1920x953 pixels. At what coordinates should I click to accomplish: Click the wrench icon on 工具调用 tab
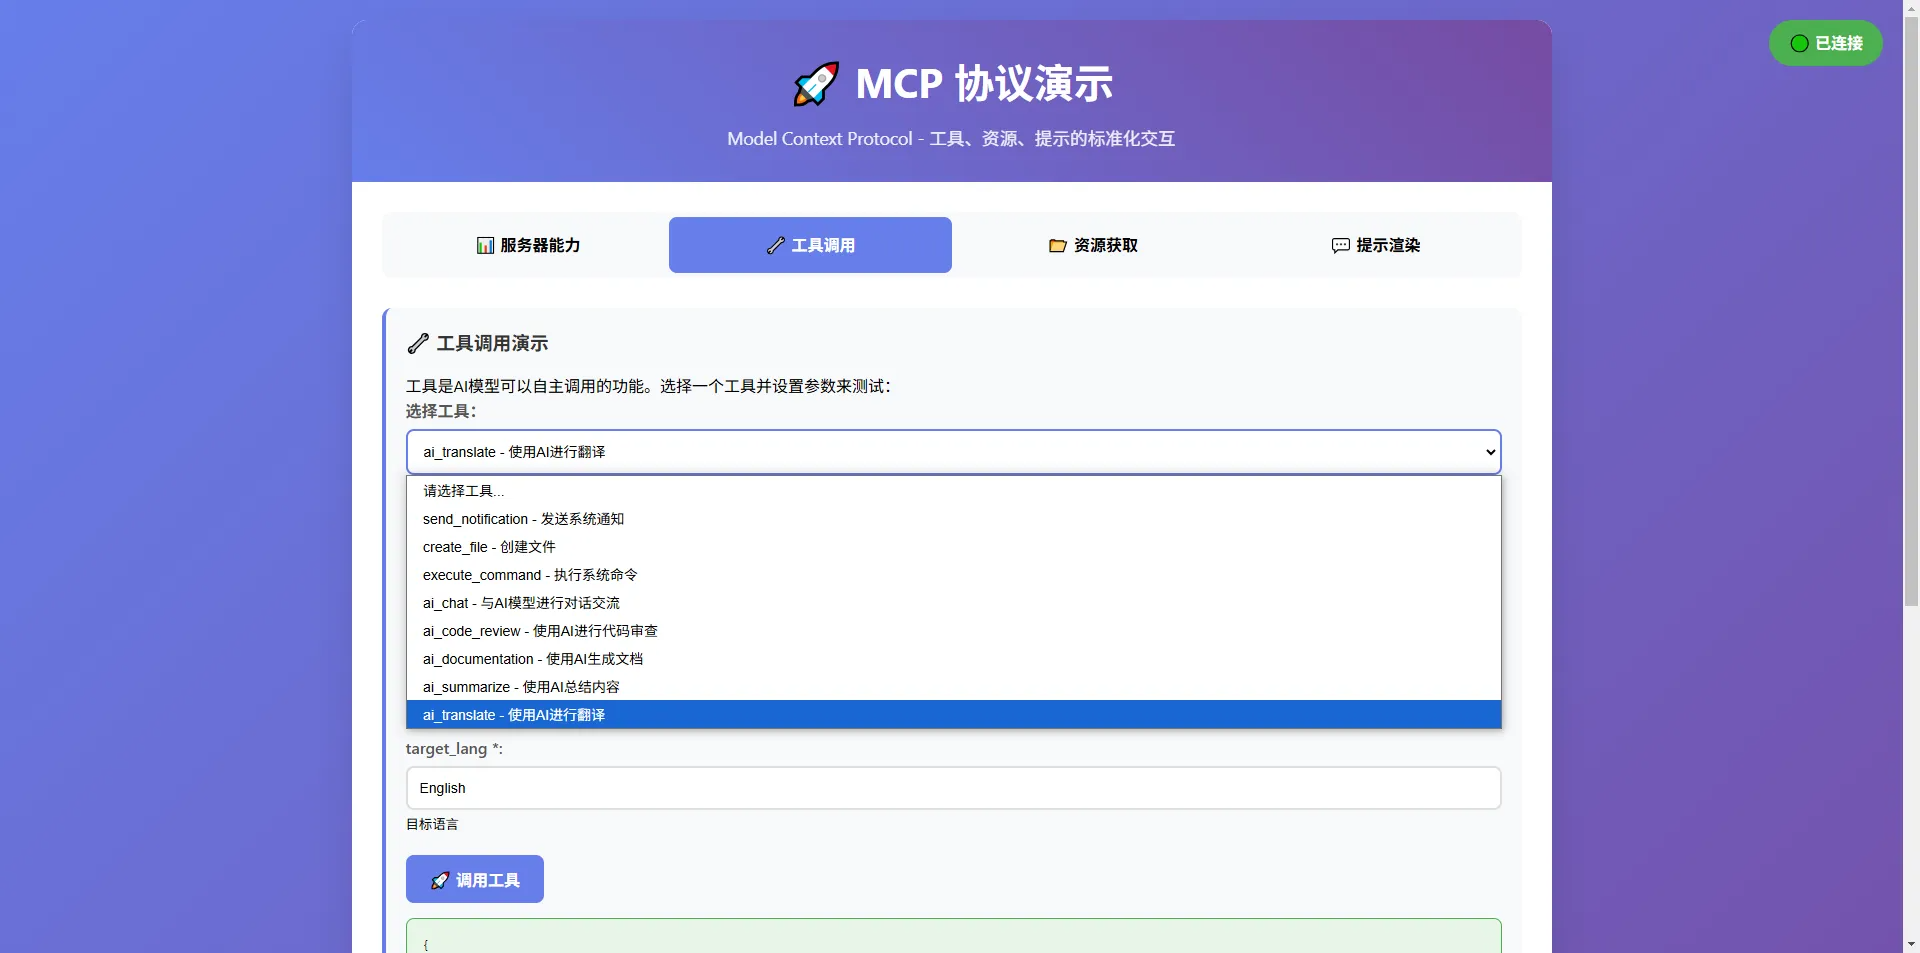pos(775,246)
